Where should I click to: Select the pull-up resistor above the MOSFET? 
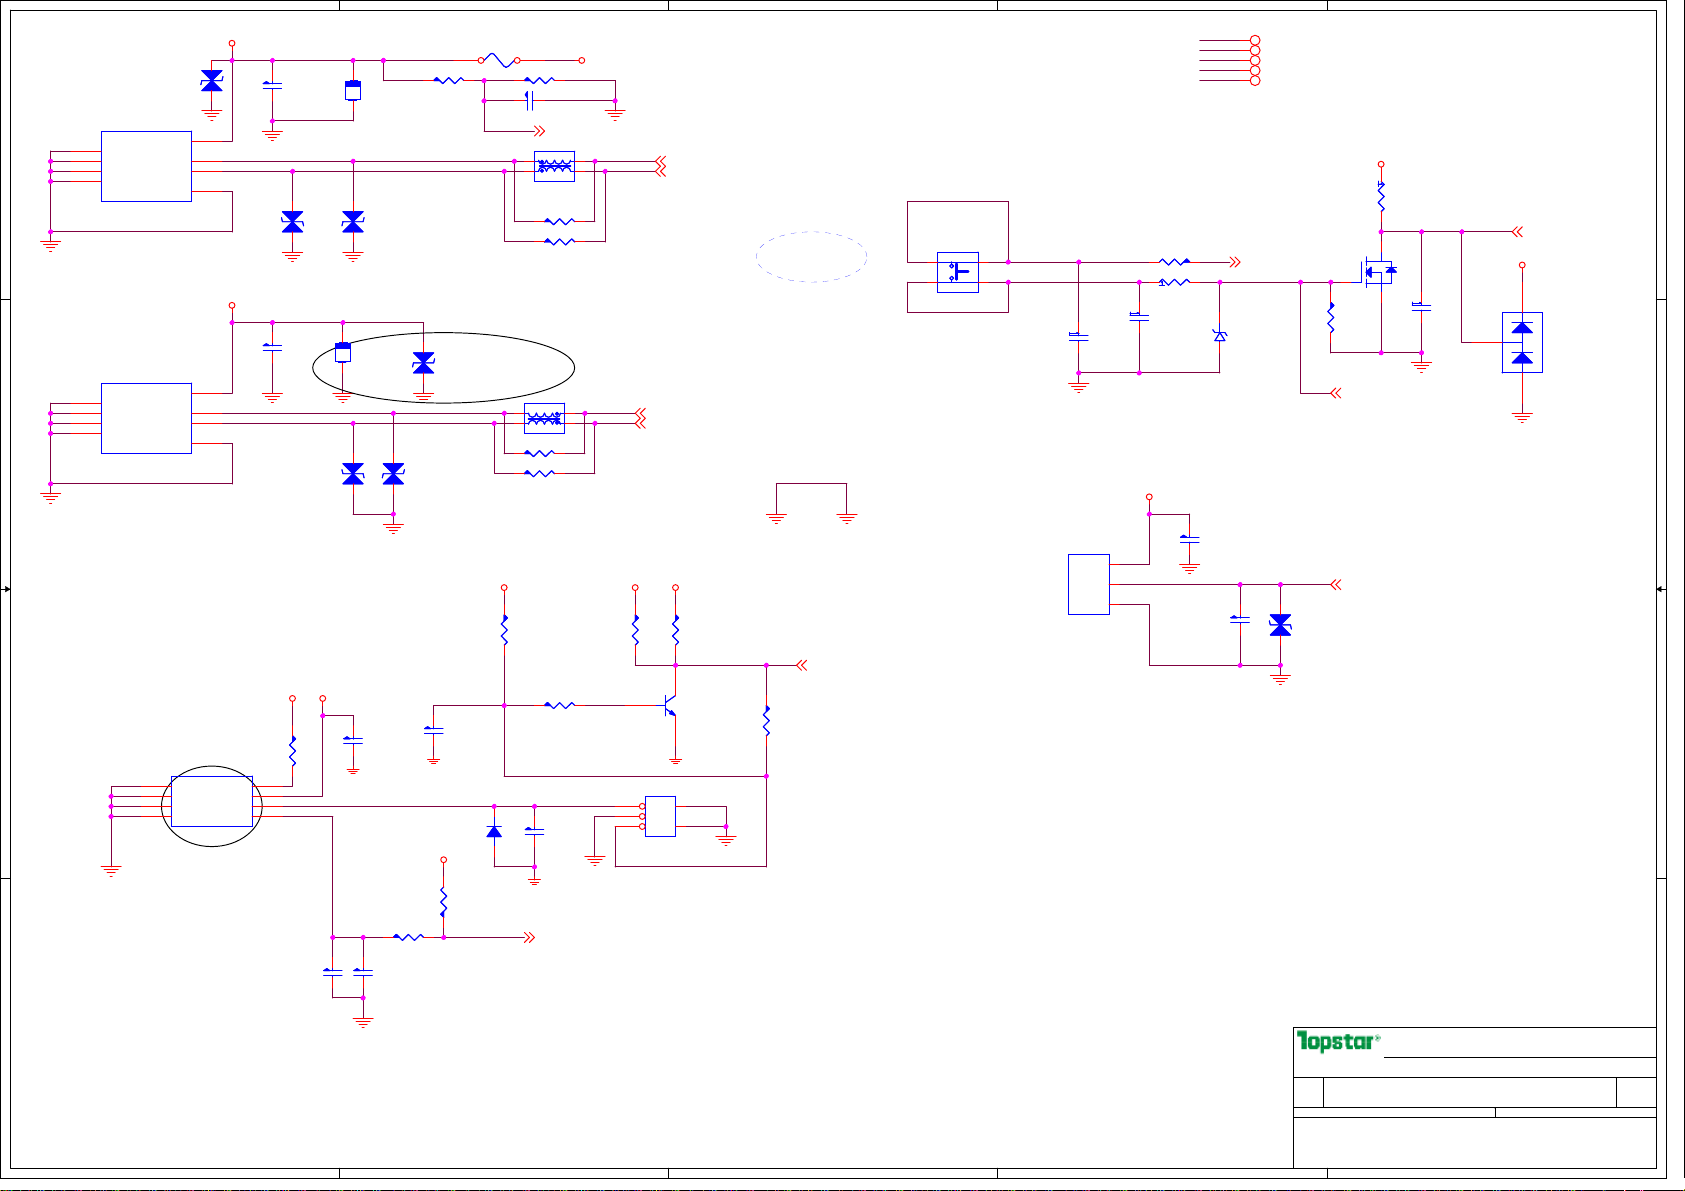(x=1380, y=197)
